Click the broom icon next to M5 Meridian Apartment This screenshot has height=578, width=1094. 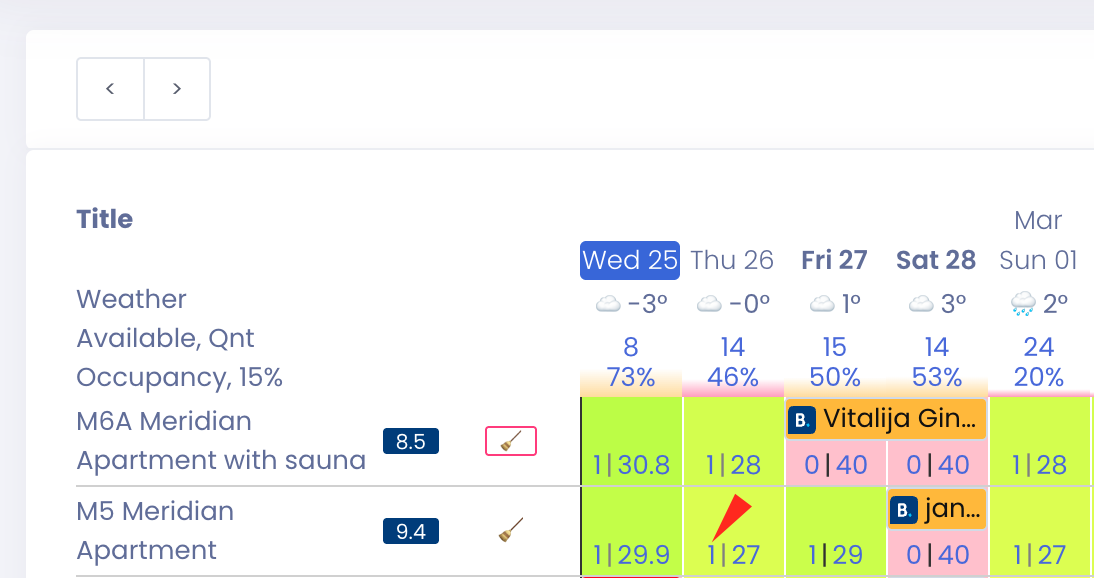coord(510,530)
